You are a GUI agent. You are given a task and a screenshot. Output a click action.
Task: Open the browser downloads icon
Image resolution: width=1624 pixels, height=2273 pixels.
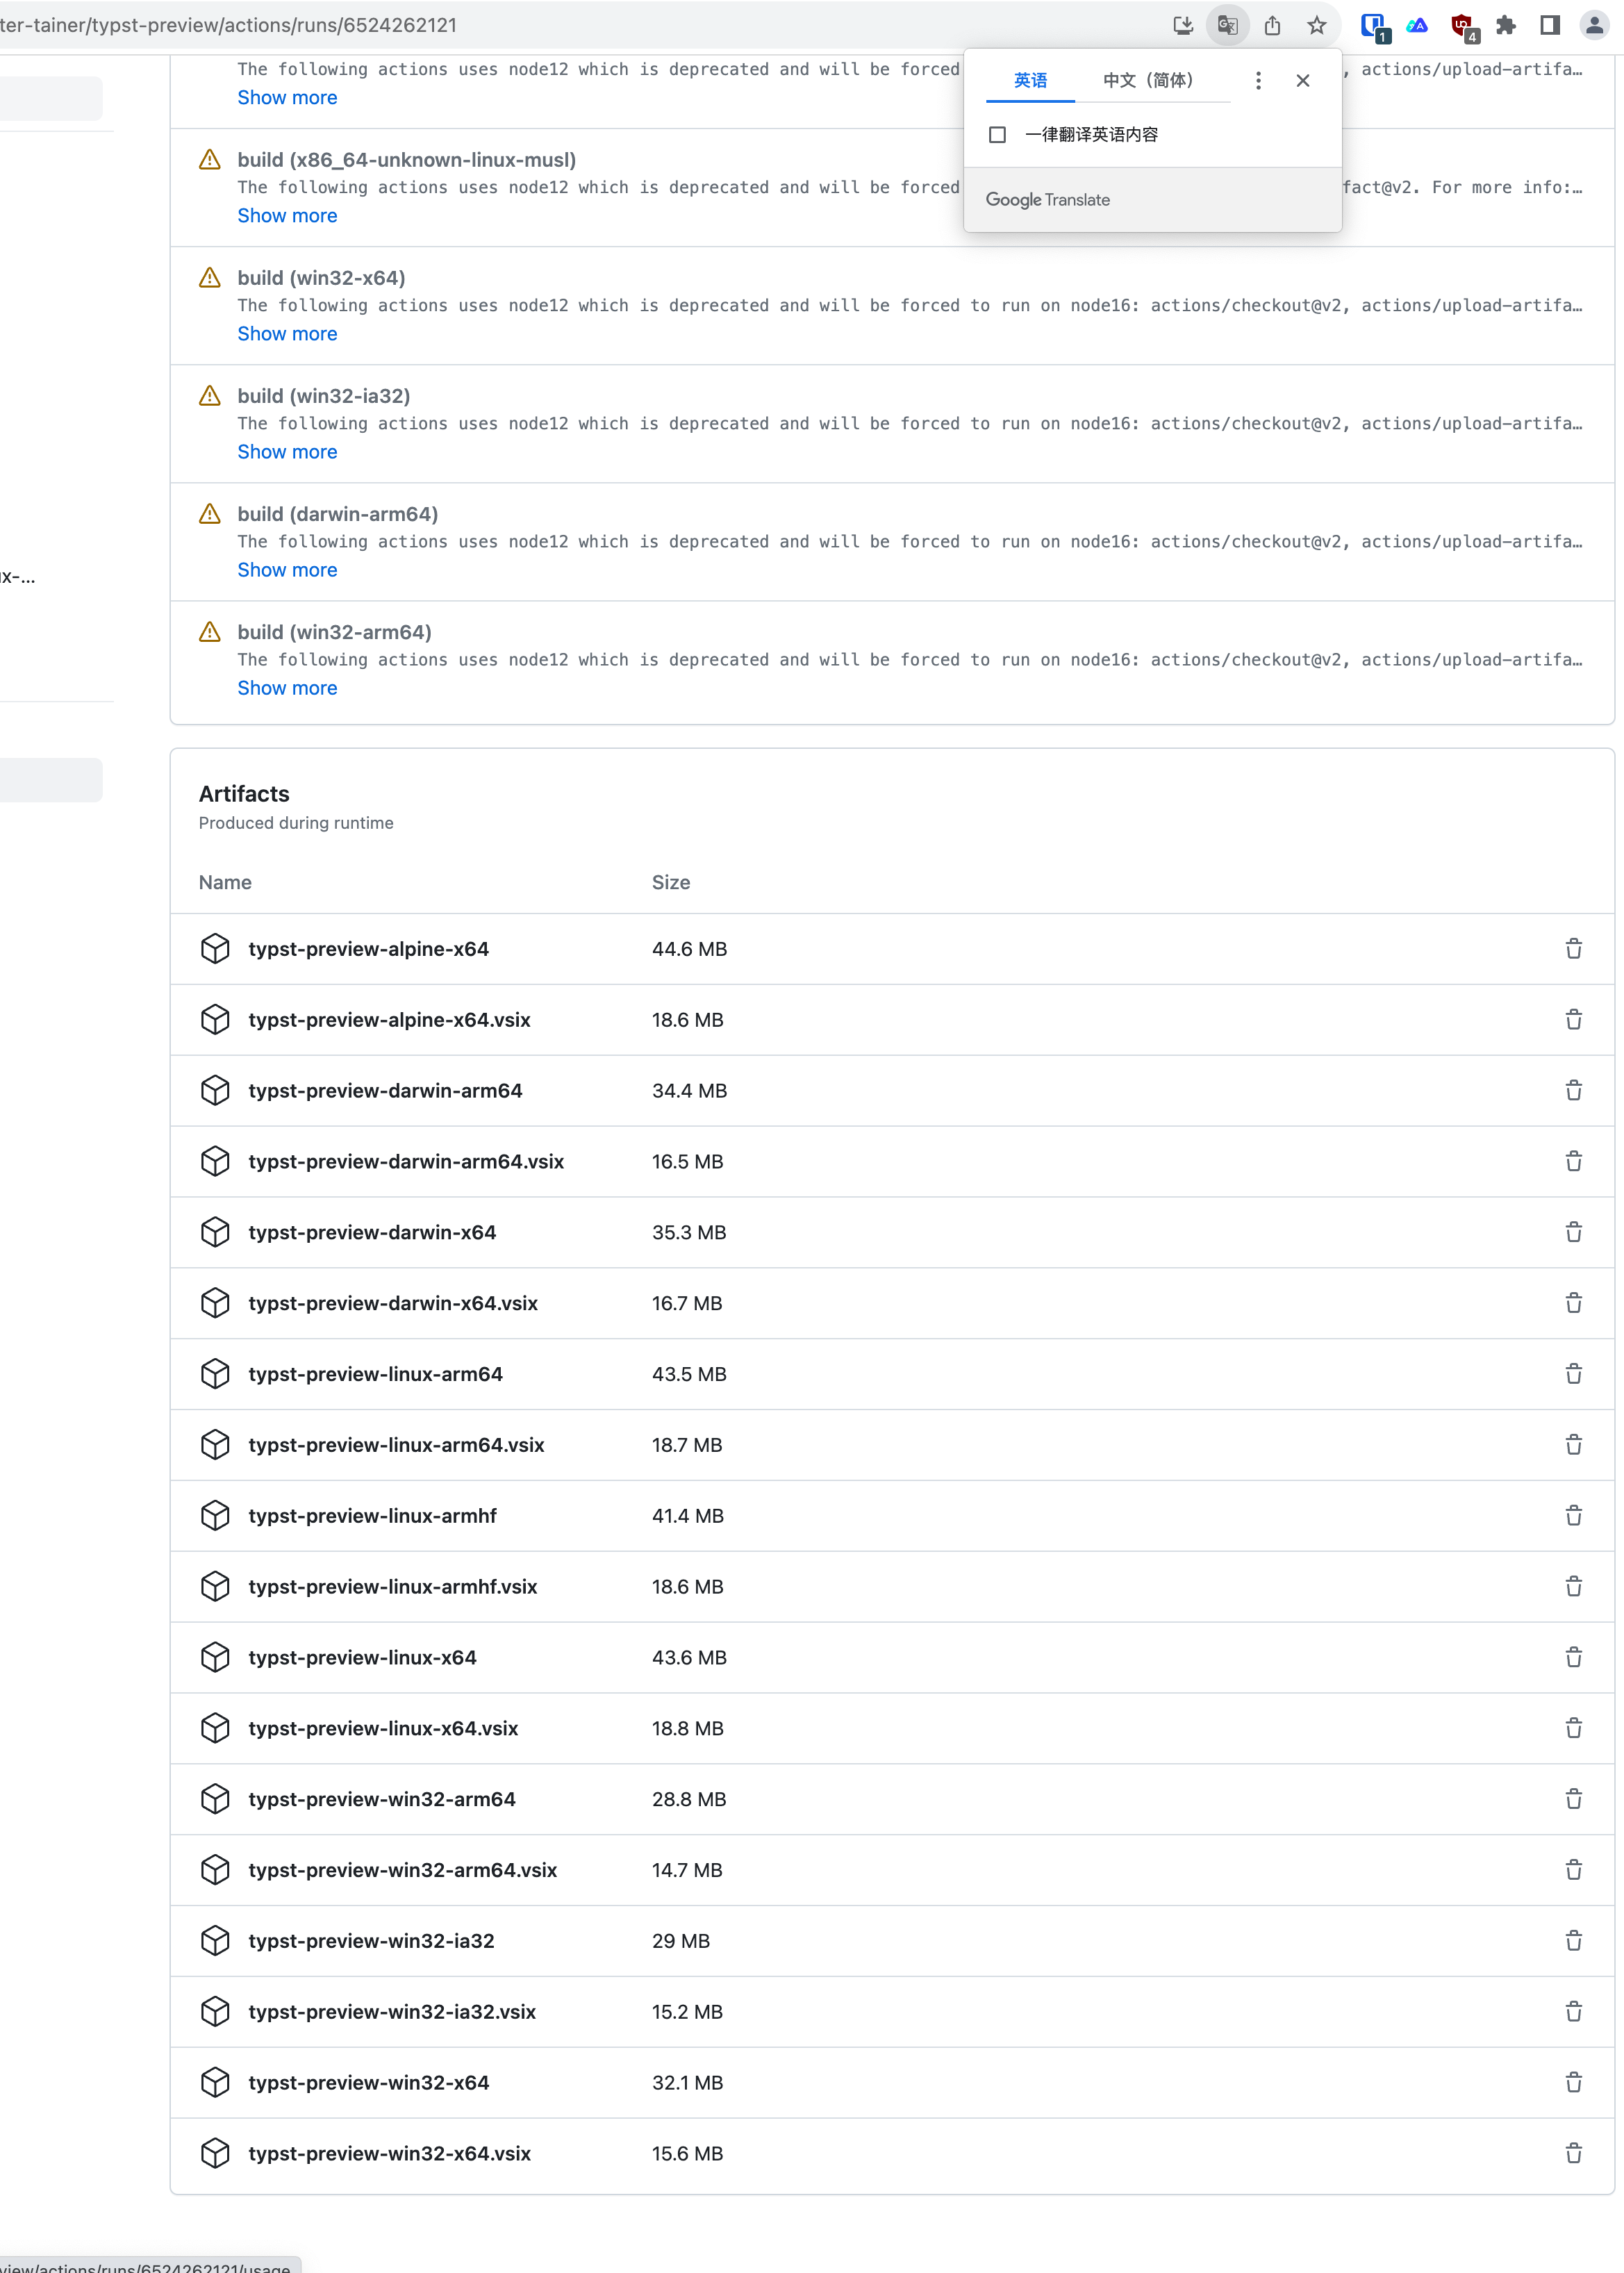(1183, 25)
